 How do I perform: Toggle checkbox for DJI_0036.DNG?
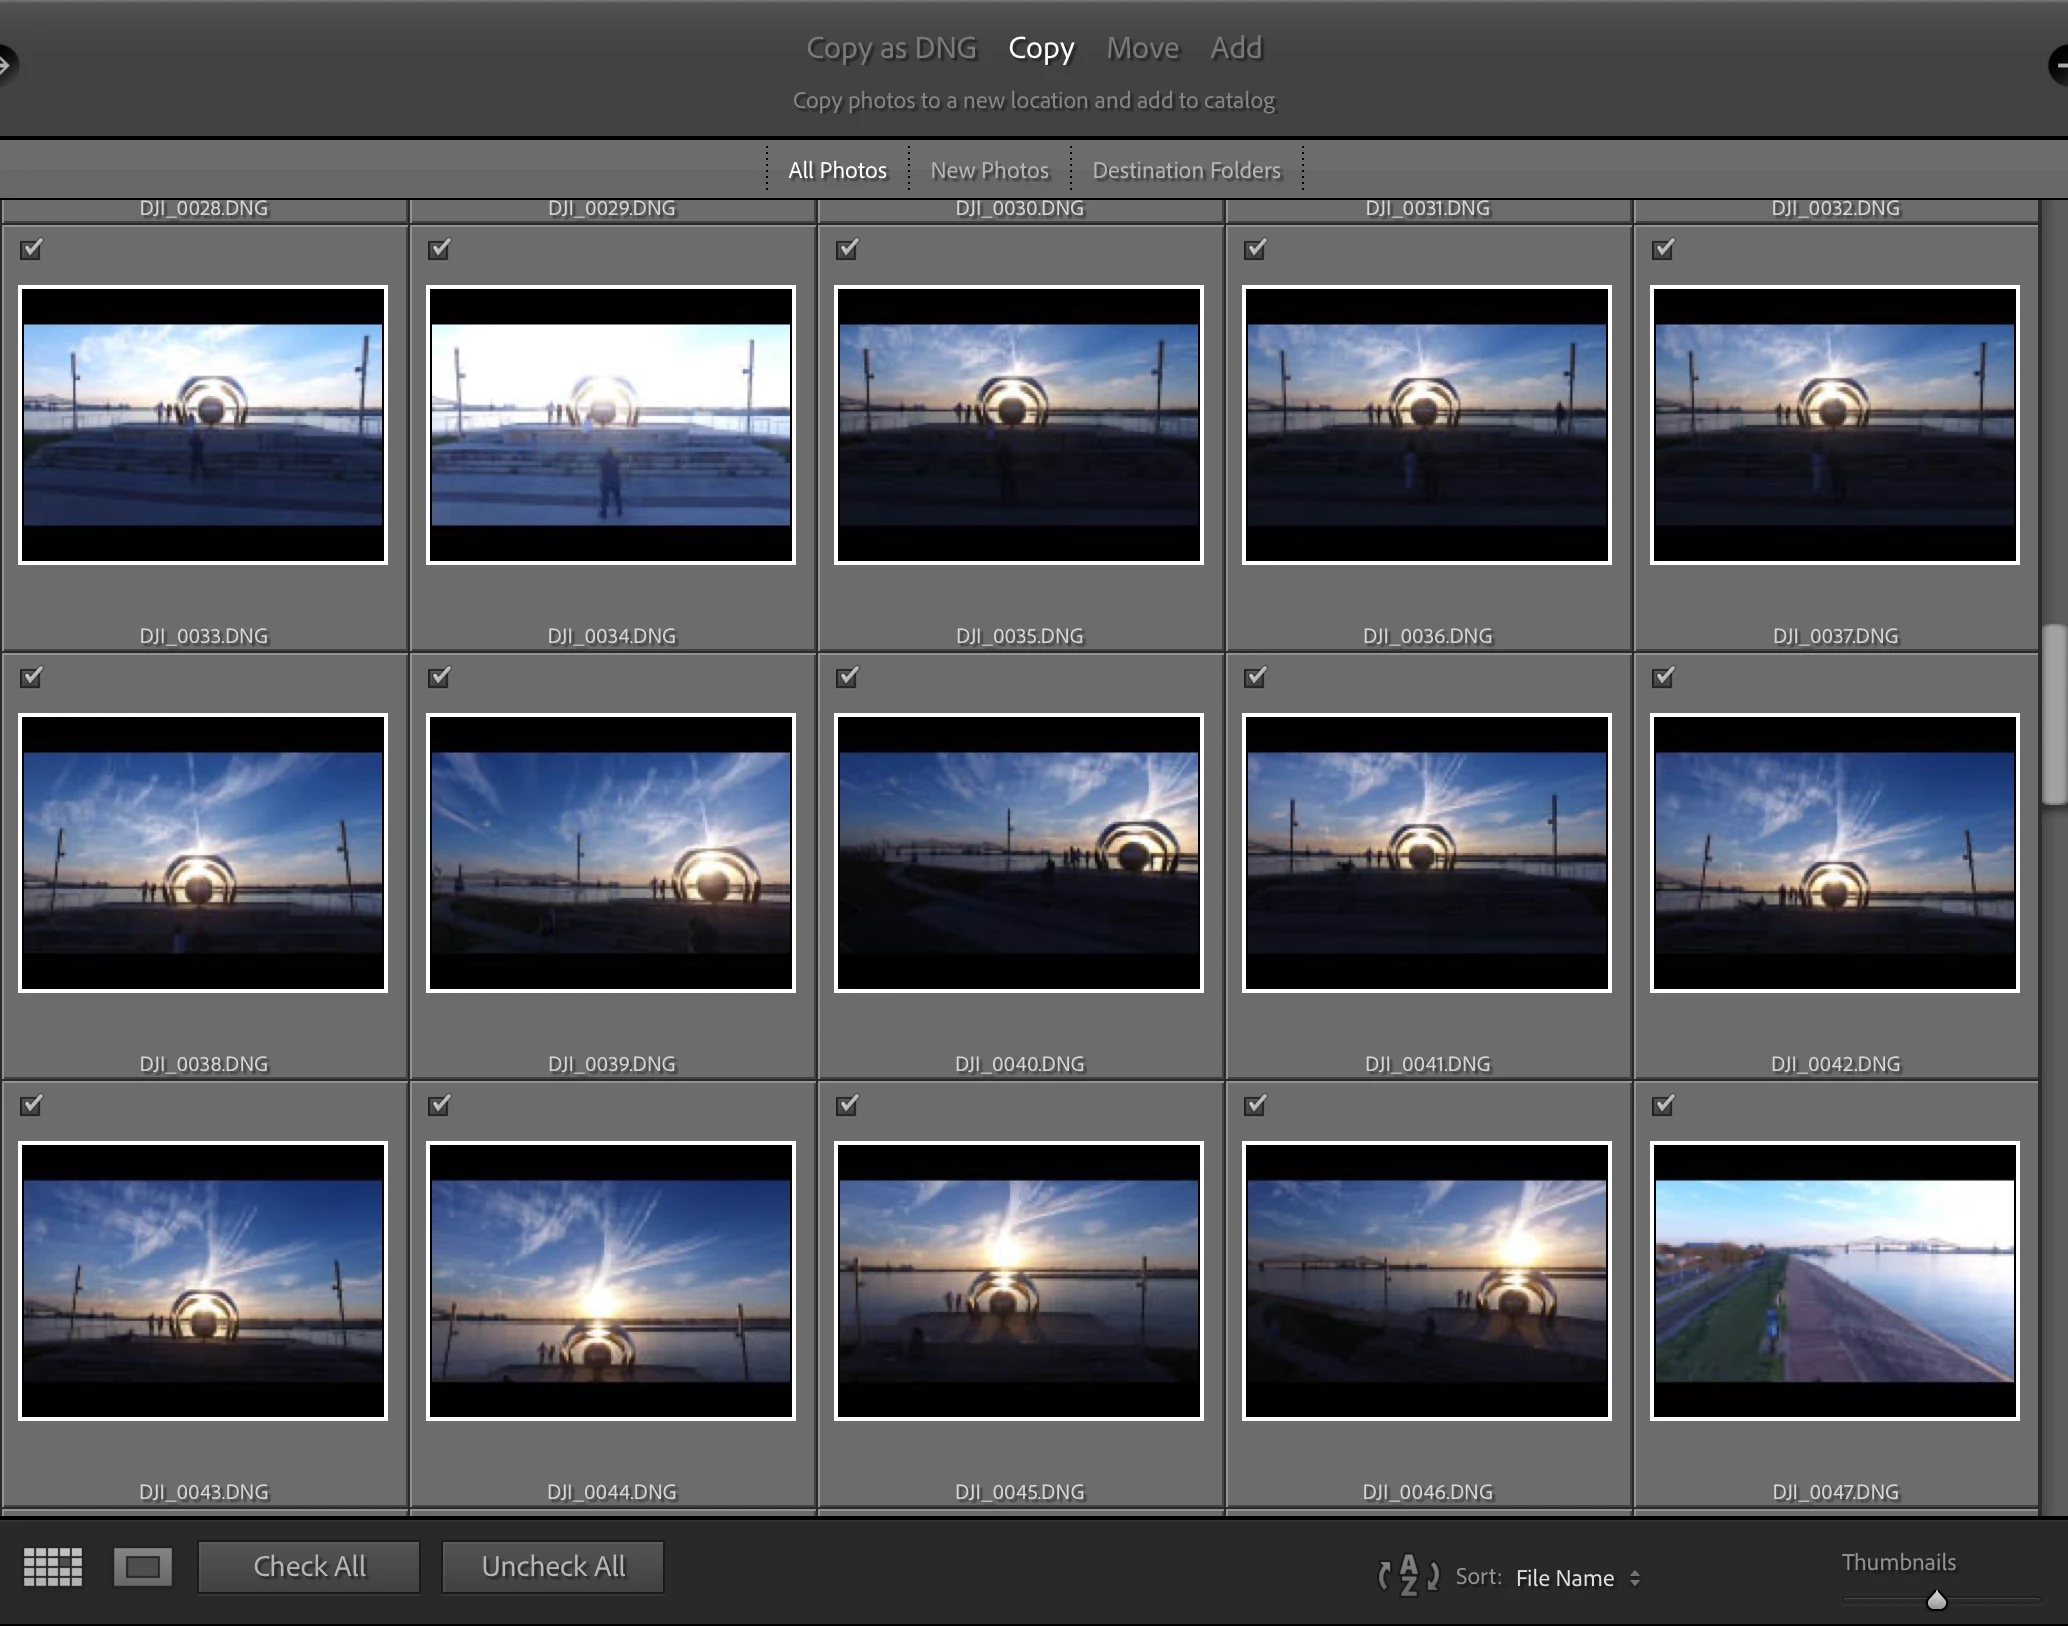click(x=1255, y=249)
